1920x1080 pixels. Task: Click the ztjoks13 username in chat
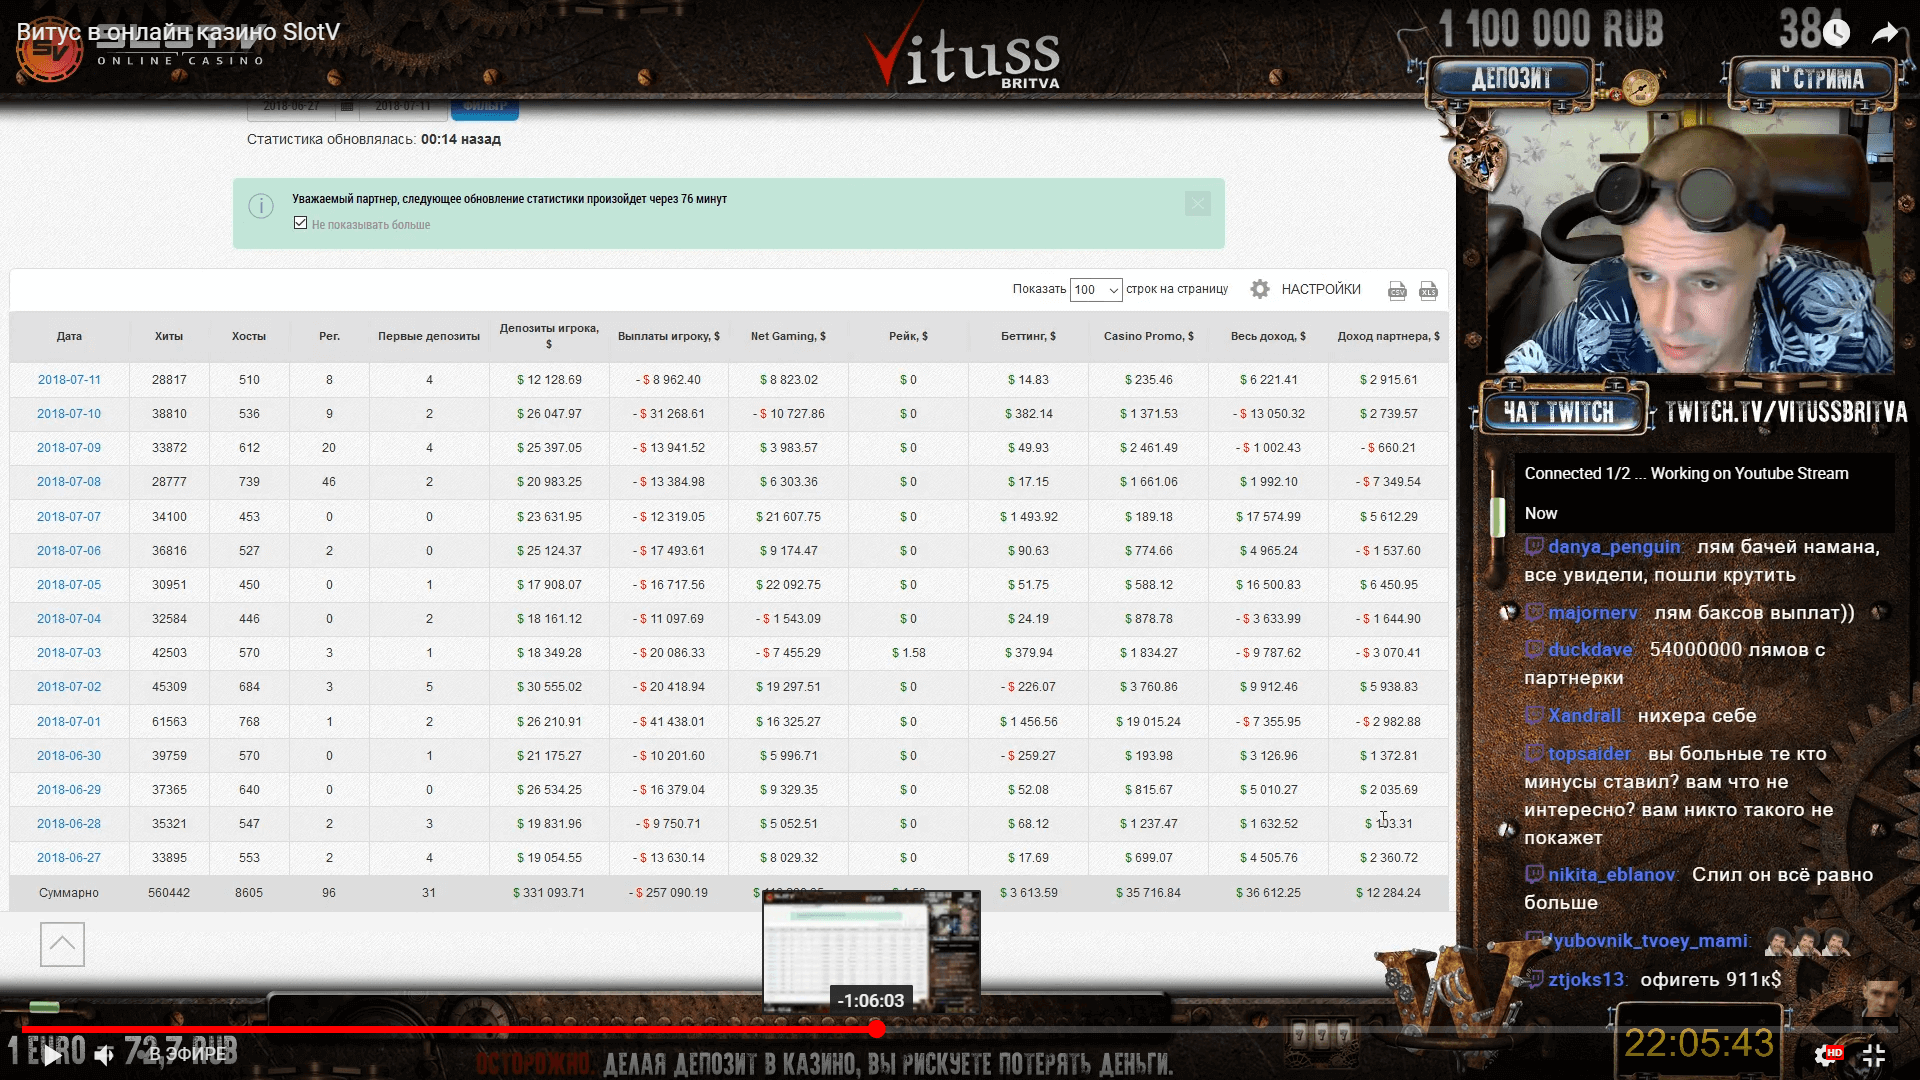coord(1586,980)
